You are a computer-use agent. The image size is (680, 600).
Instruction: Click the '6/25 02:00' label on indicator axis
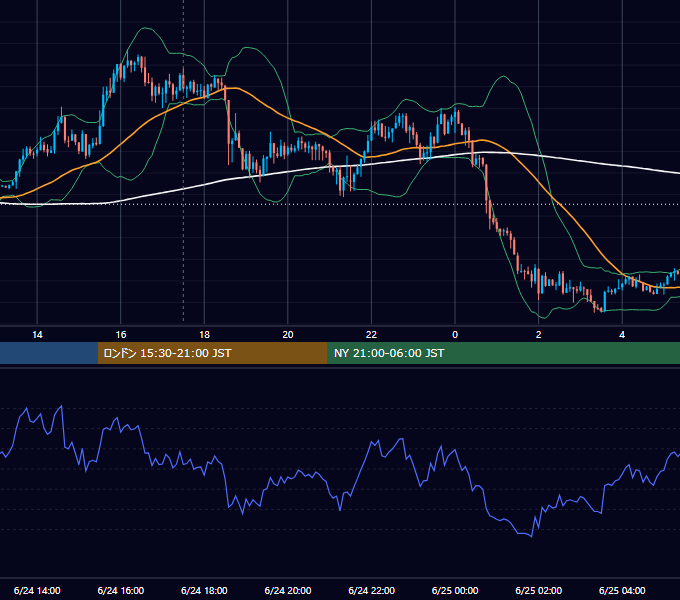point(539,590)
